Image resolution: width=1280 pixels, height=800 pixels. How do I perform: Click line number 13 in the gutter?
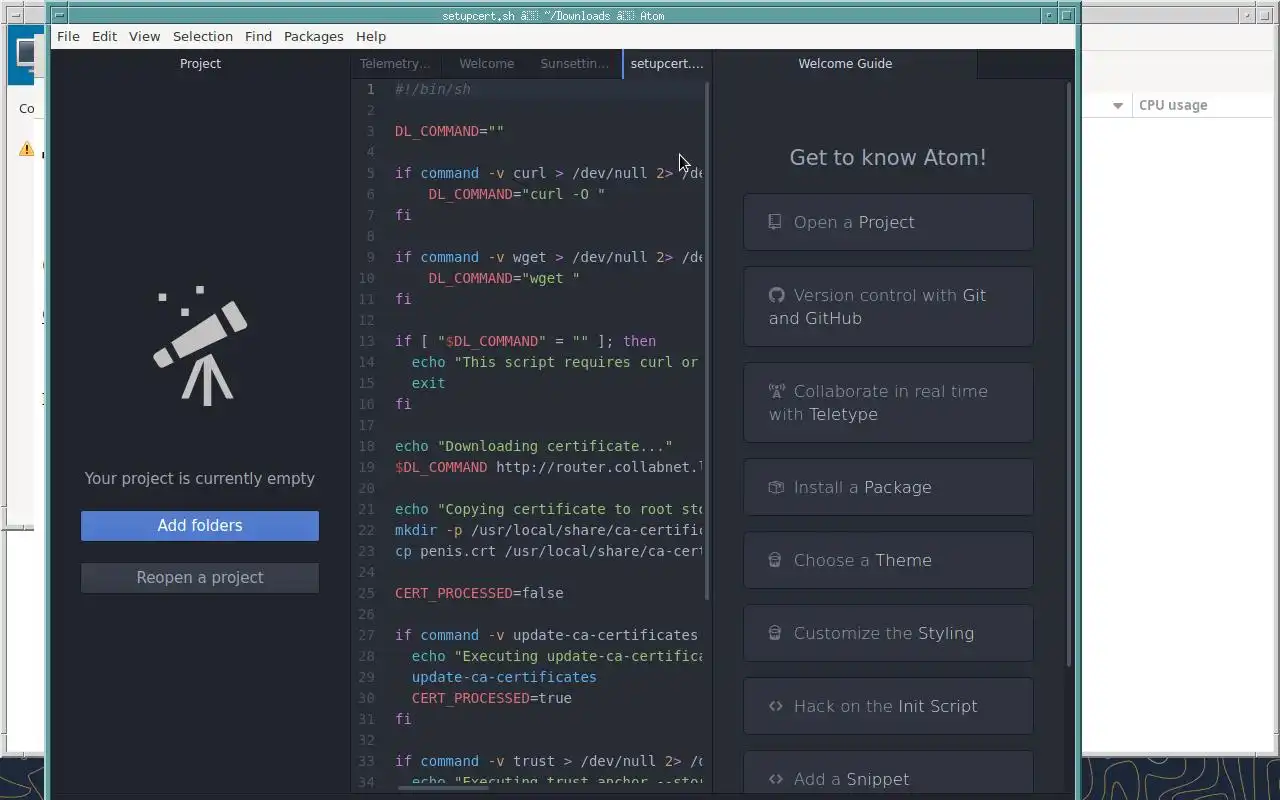(x=366, y=341)
